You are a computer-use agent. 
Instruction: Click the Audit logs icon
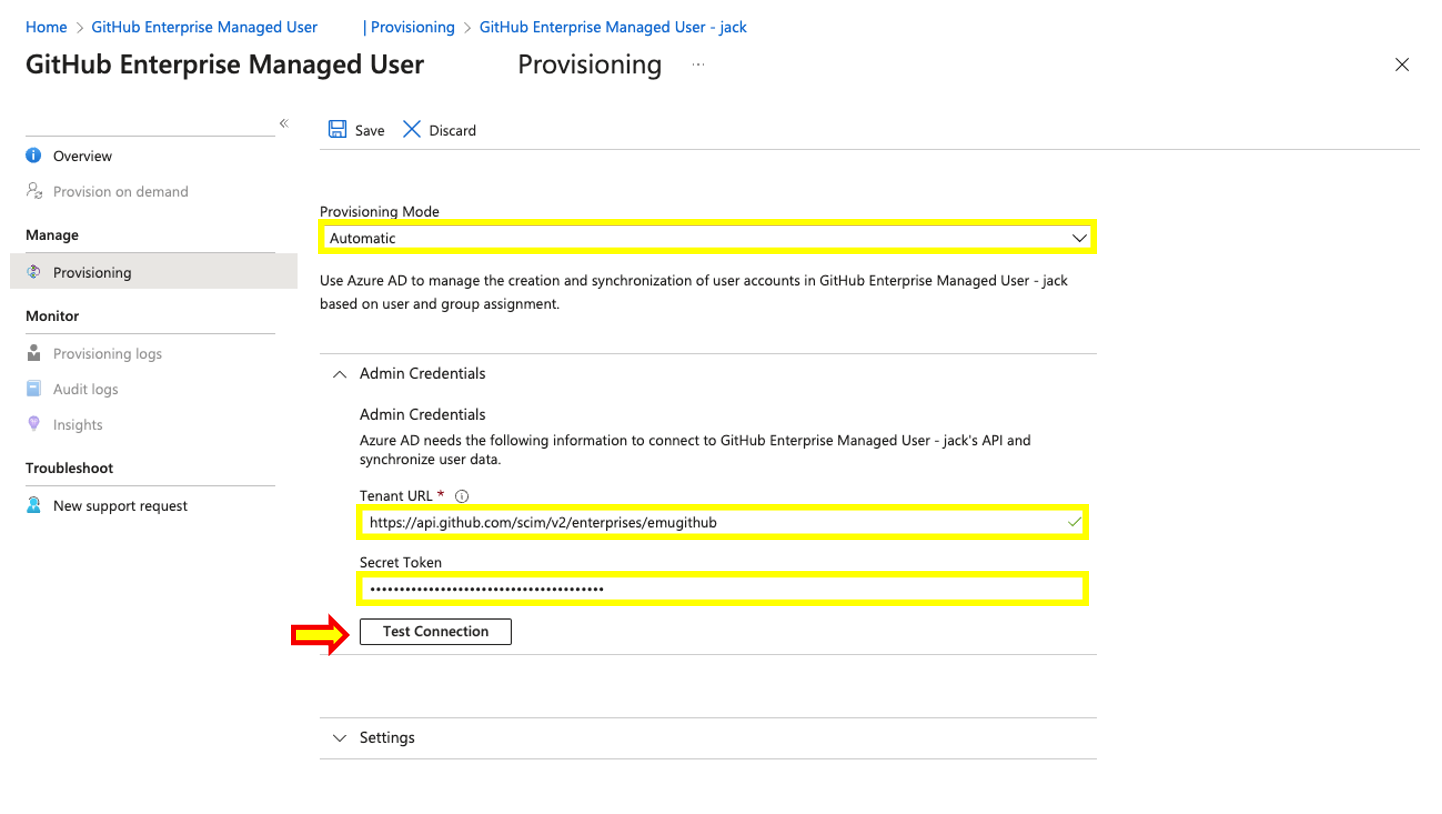click(34, 389)
